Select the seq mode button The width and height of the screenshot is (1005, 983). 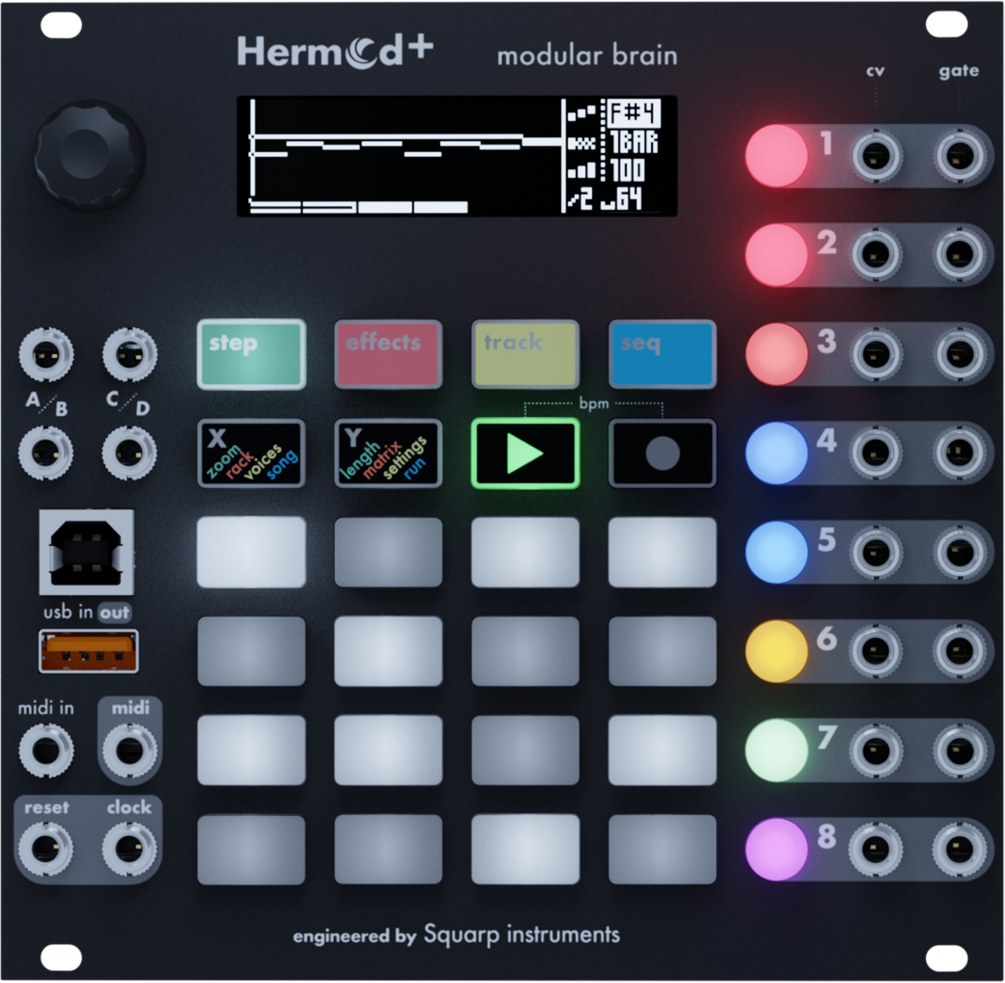tap(662, 354)
